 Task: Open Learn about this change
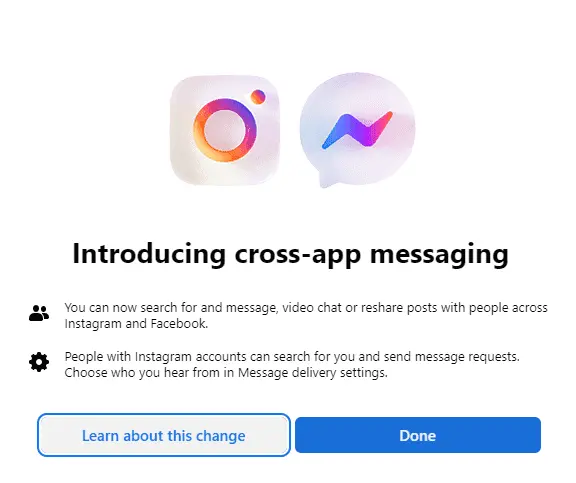(x=163, y=435)
